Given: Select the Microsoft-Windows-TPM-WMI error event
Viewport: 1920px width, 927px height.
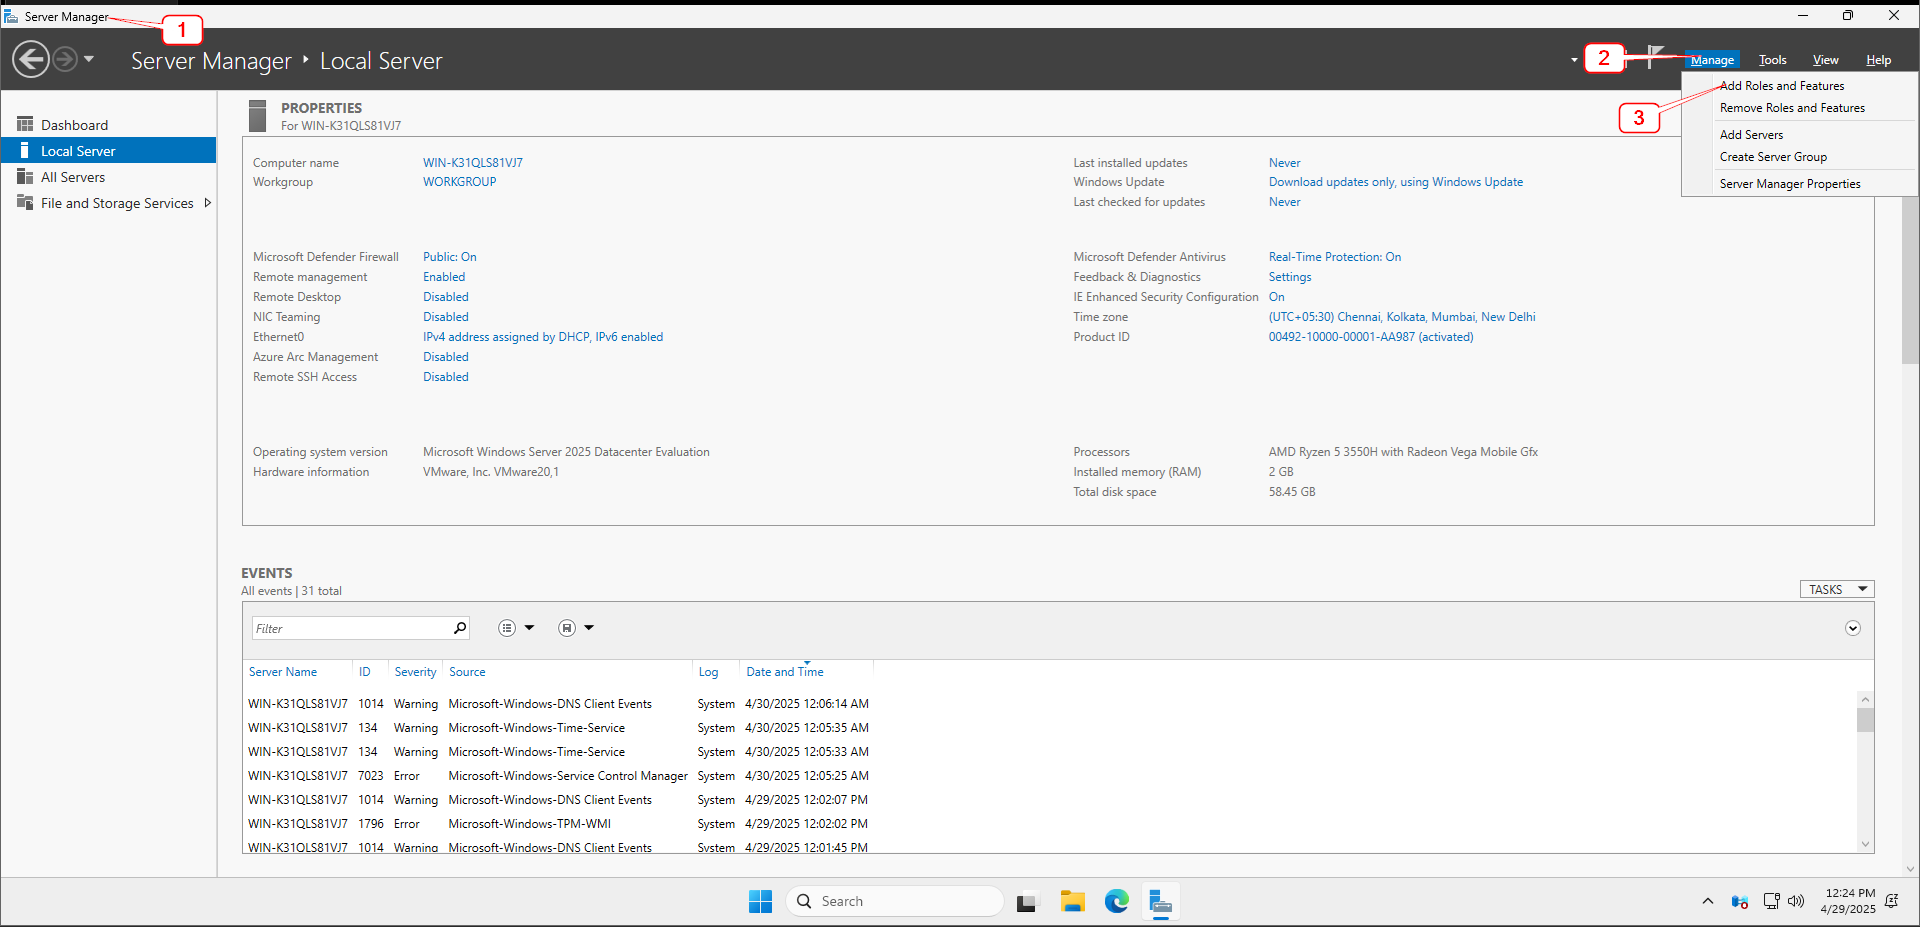Looking at the screenshot, I should coord(558,824).
